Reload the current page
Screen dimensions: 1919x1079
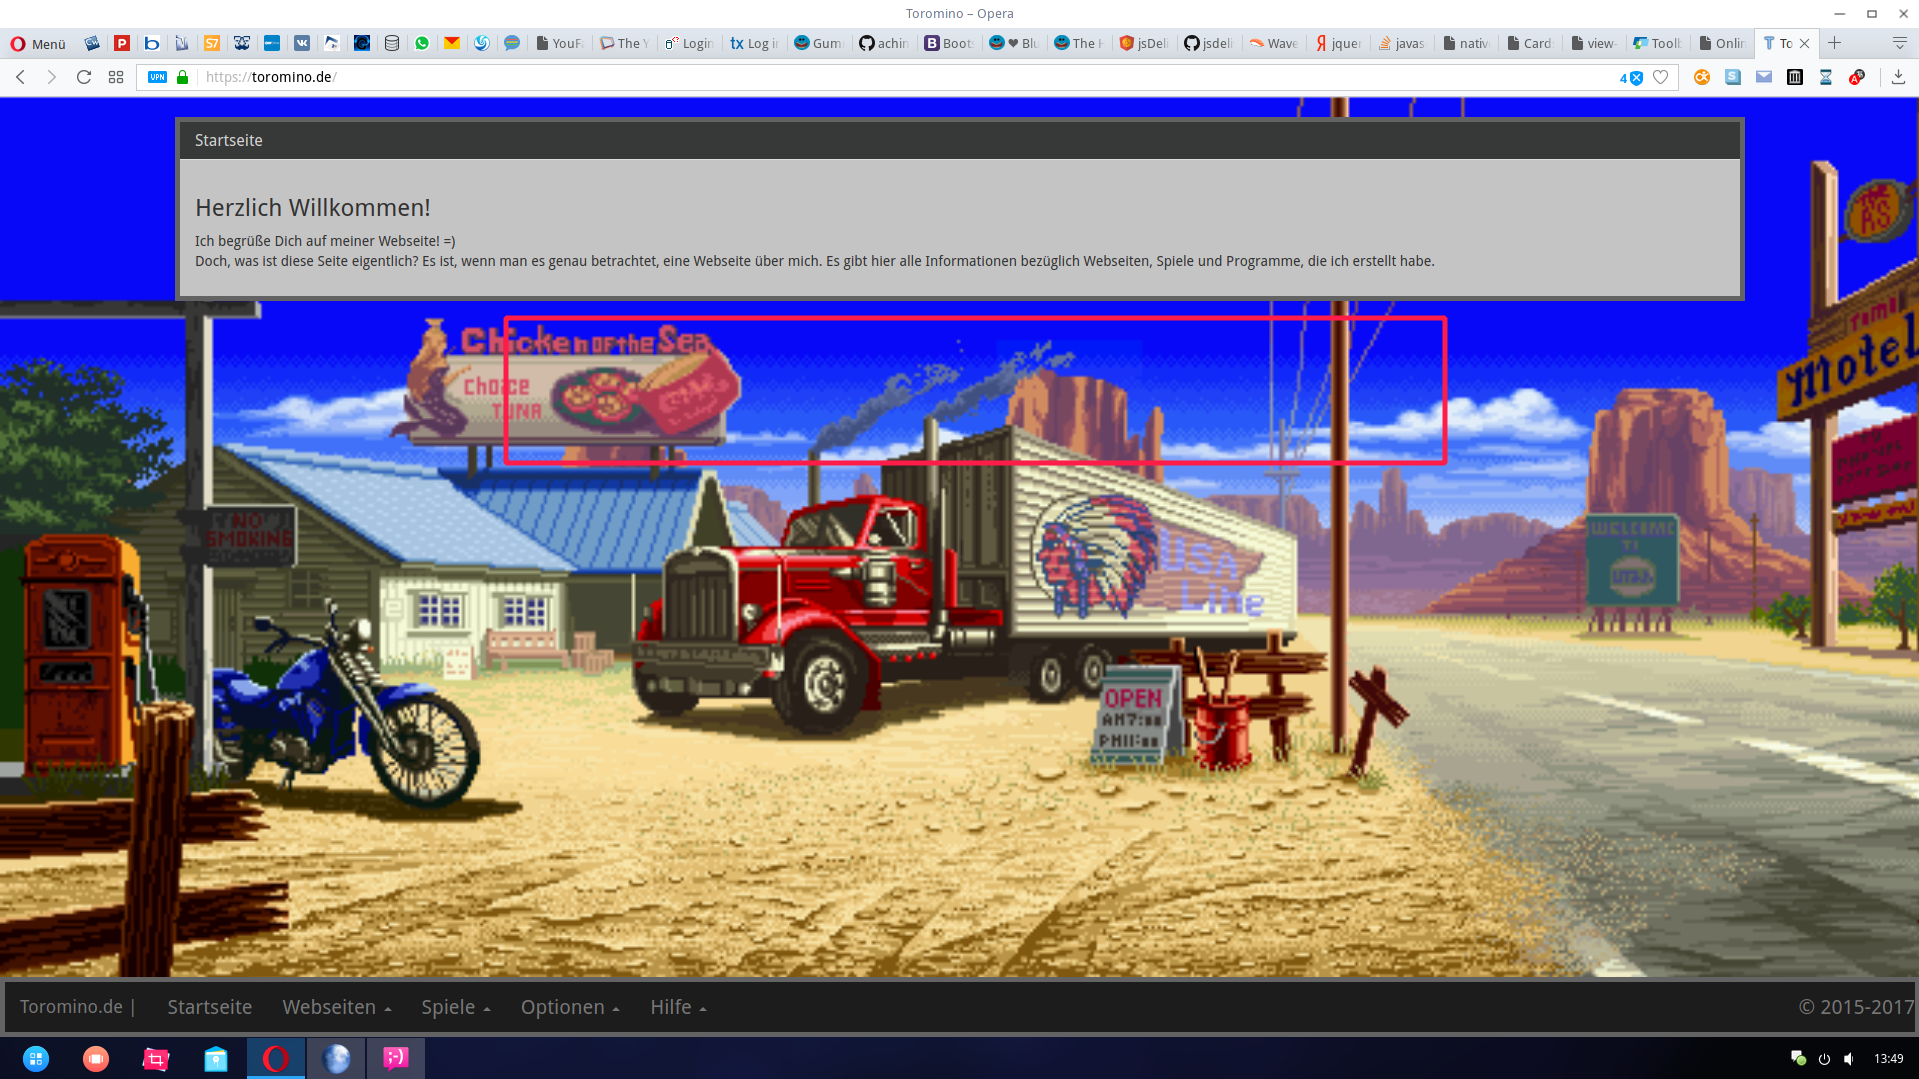pyautogui.click(x=84, y=77)
